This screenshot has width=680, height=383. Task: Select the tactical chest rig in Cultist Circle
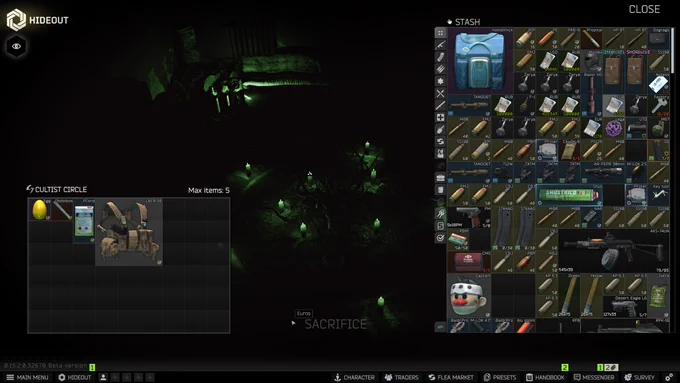[x=129, y=232]
